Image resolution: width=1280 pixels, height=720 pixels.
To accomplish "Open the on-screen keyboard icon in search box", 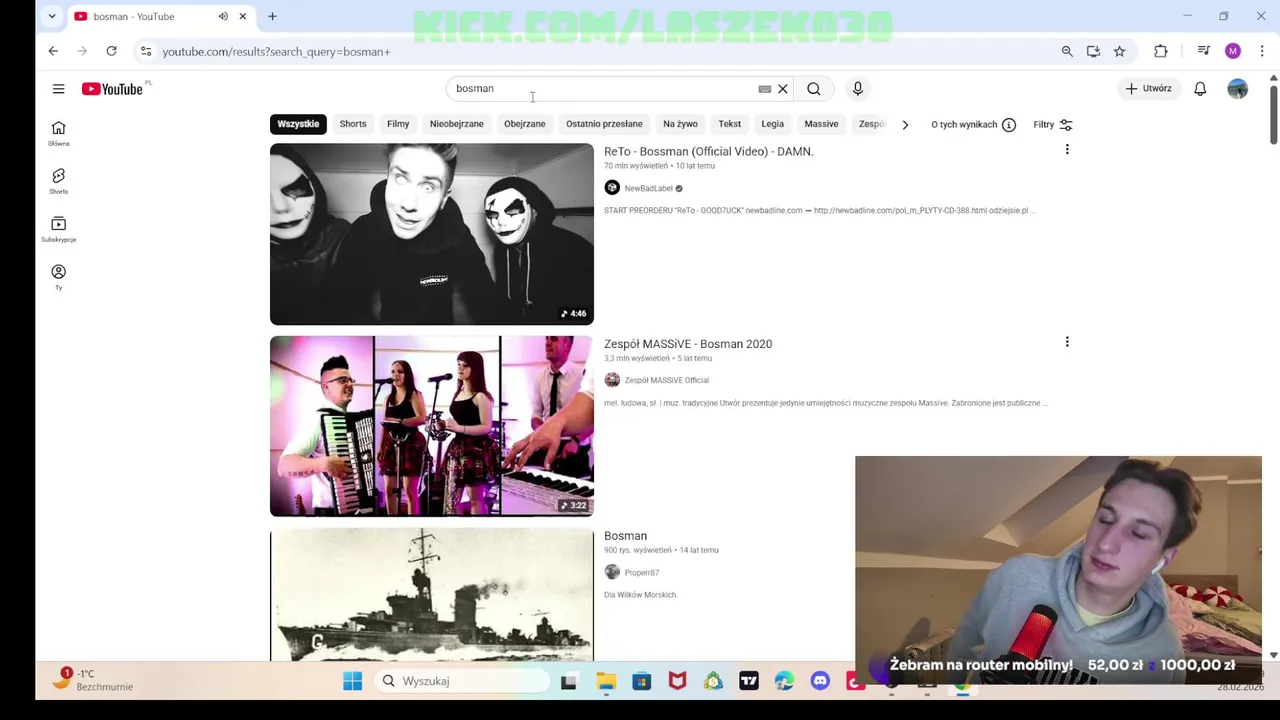I will point(764,89).
